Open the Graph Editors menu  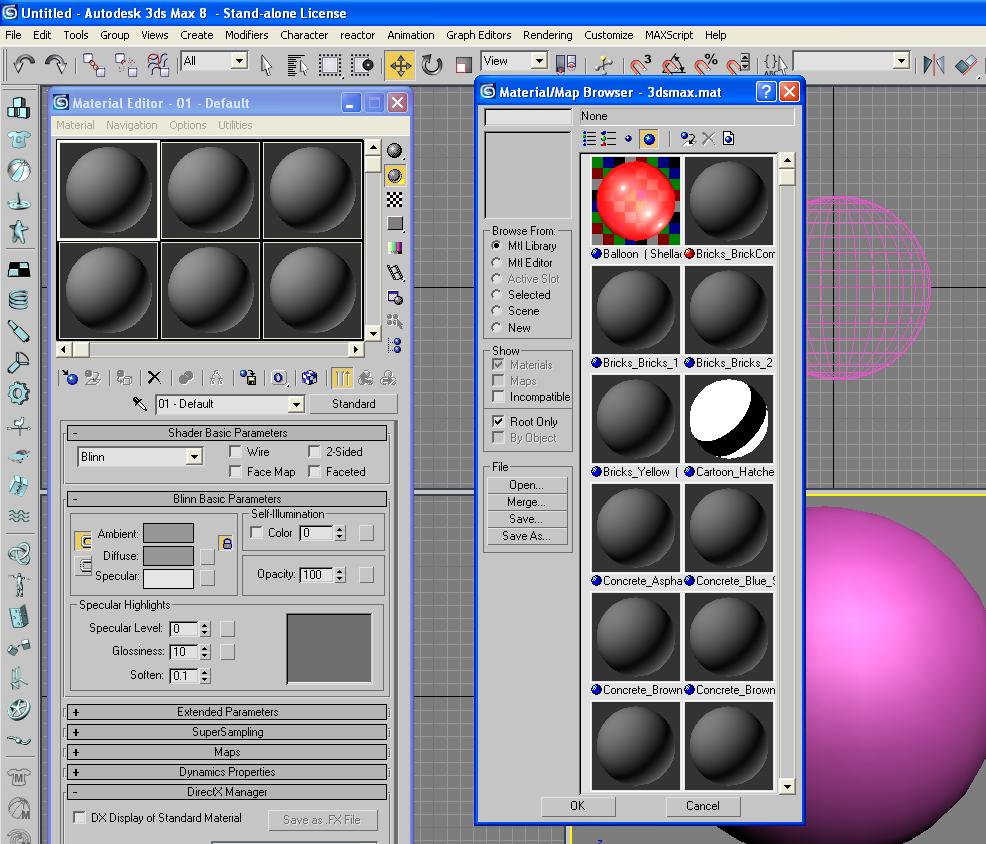tap(479, 35)
